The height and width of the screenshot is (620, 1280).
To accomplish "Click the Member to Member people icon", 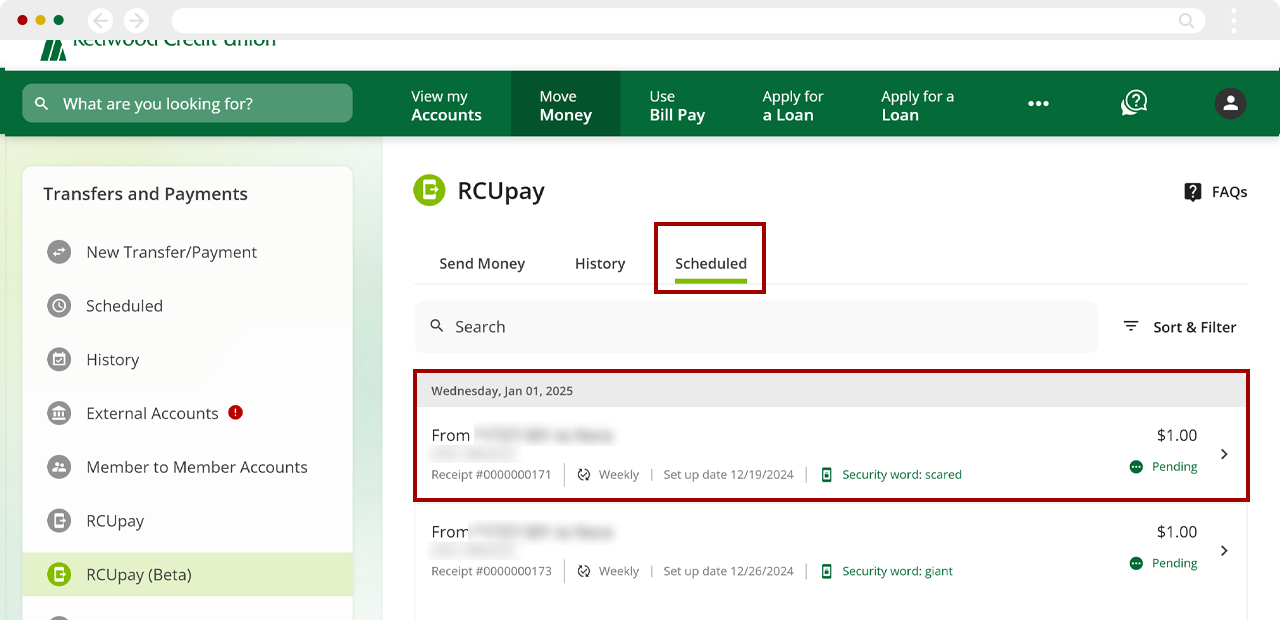I will tap(59, 467).
